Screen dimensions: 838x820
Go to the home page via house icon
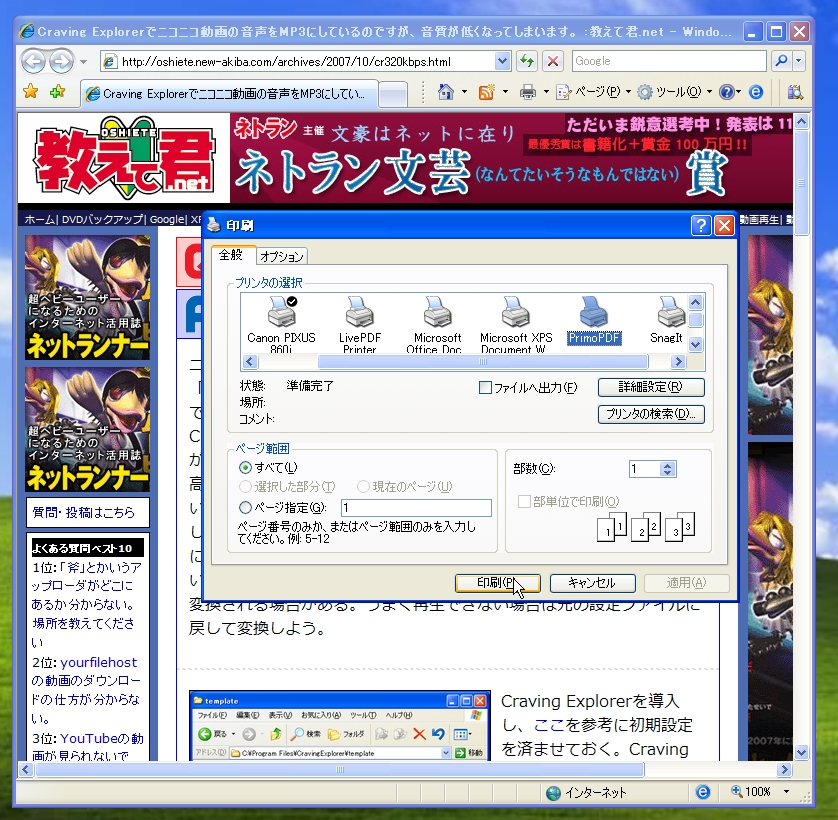pyautogui.click(x=445, y=92)
